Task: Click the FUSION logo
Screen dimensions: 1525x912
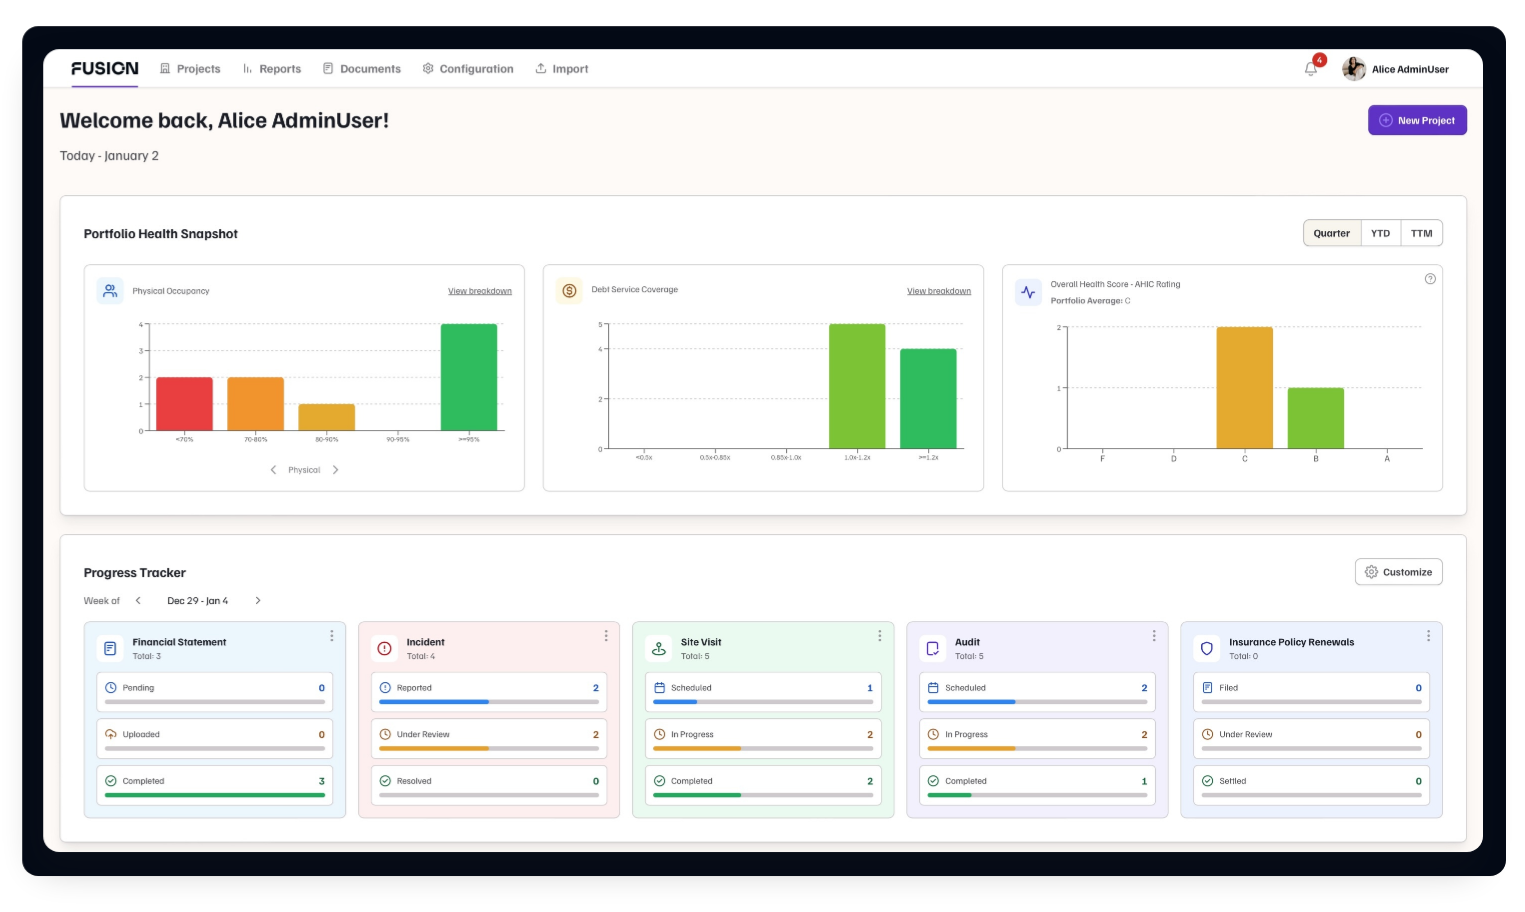Action: pos(105,68)
